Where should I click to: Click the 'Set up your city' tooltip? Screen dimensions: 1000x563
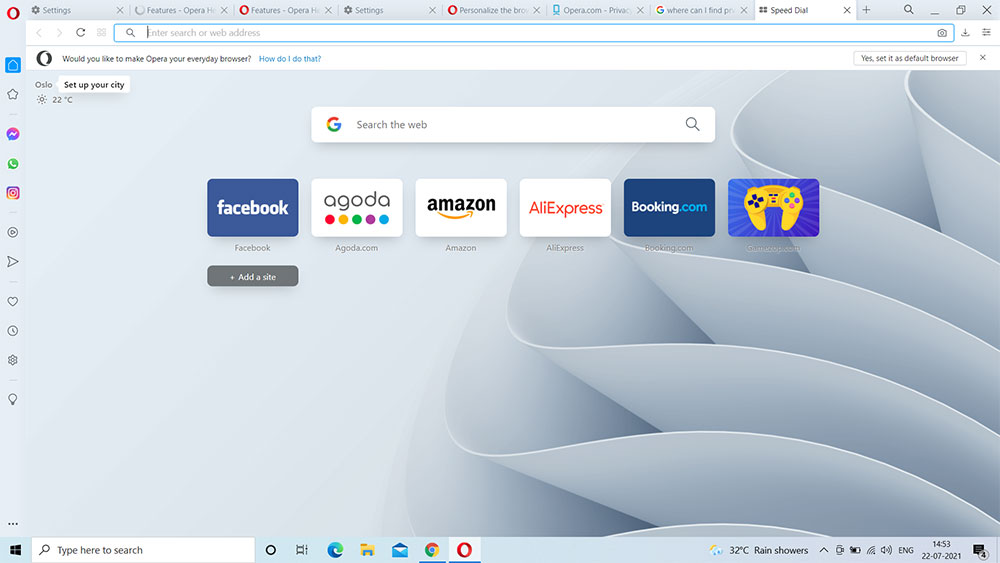[94, 85]
